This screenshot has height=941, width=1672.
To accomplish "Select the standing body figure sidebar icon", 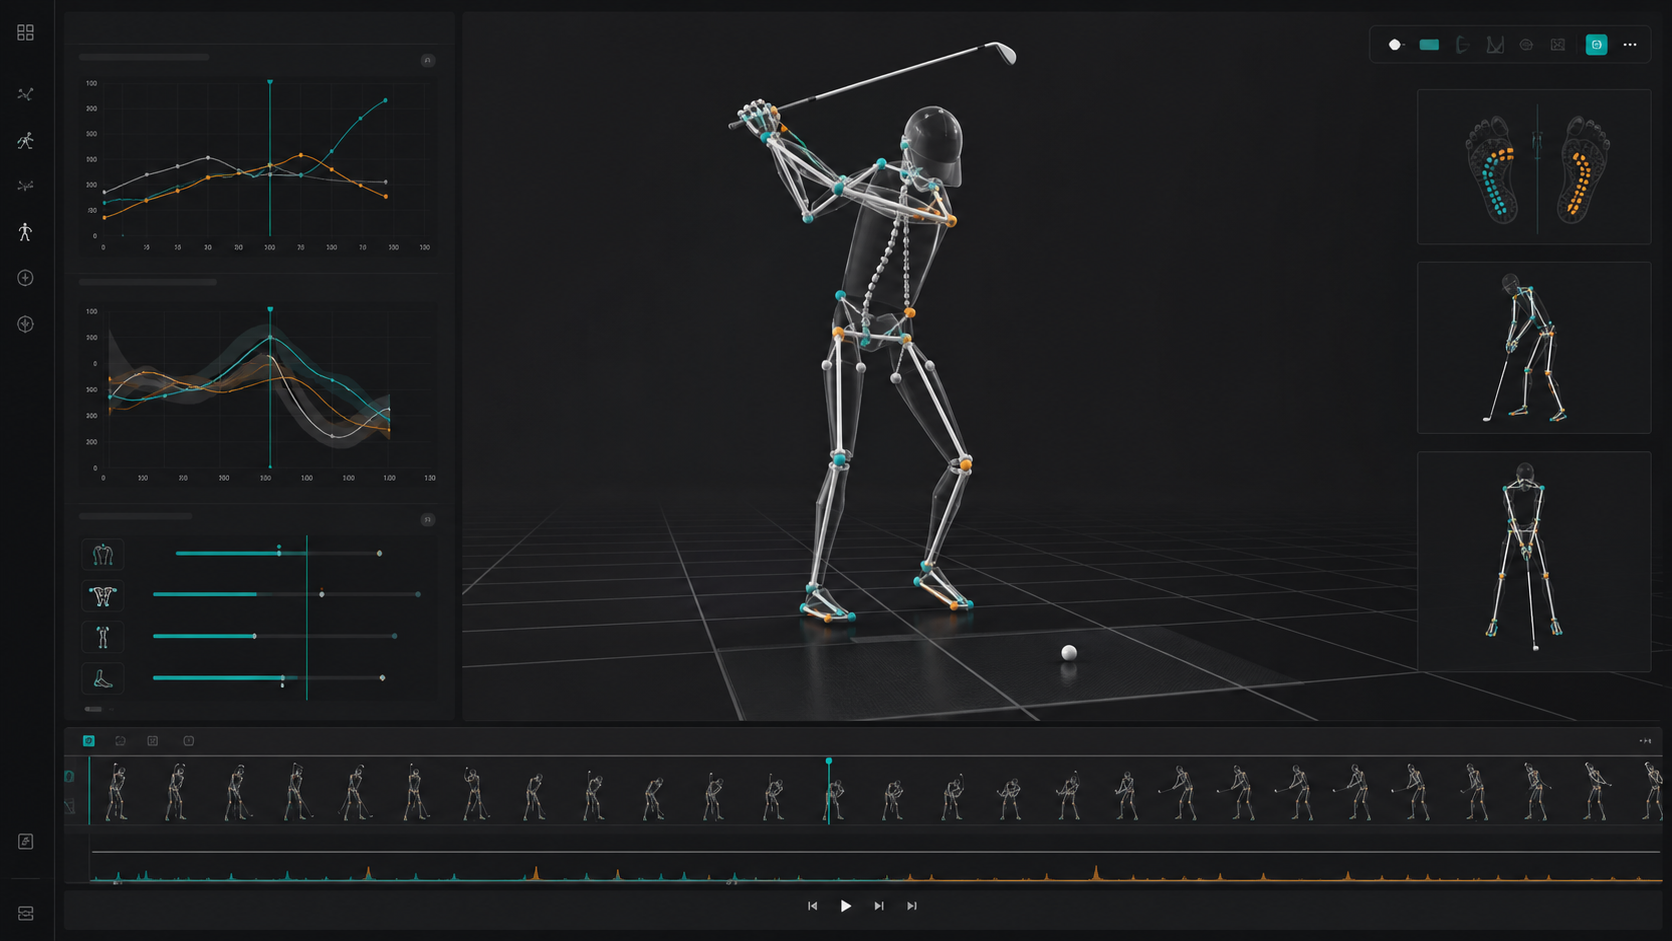I will click(x=26, y=232).
